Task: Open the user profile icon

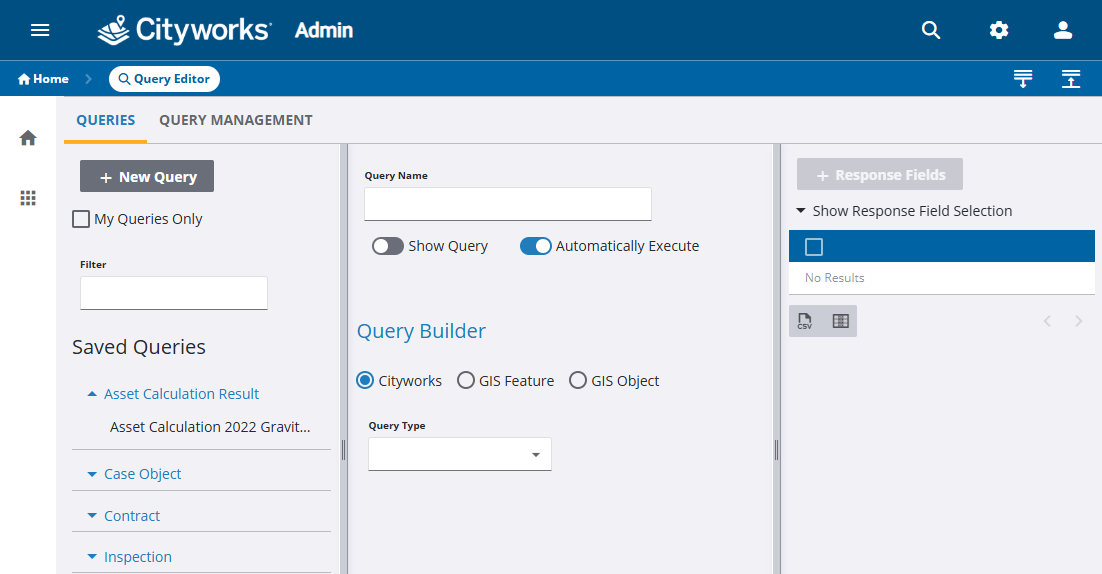Action: [1063, 30]
